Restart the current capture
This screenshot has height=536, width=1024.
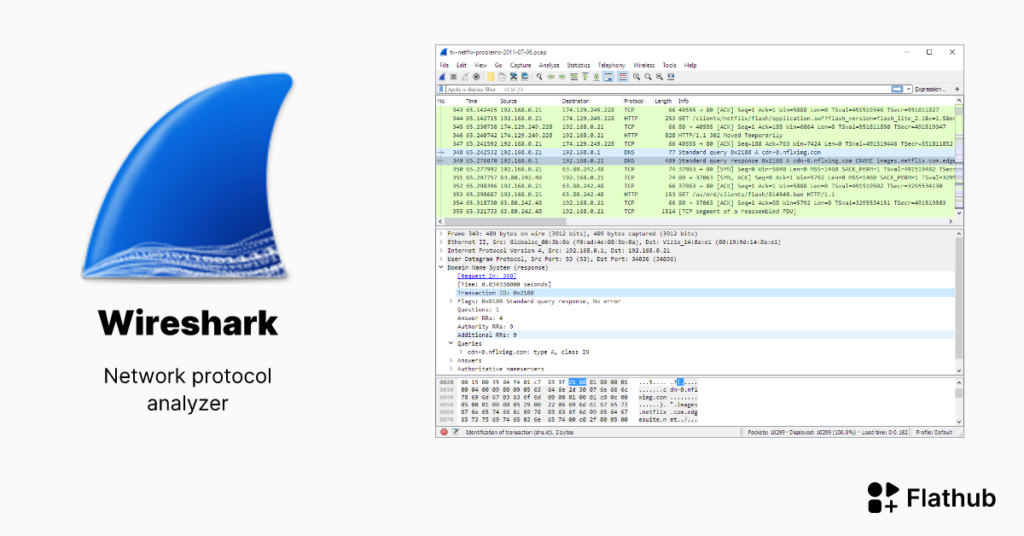click(465, 77)
